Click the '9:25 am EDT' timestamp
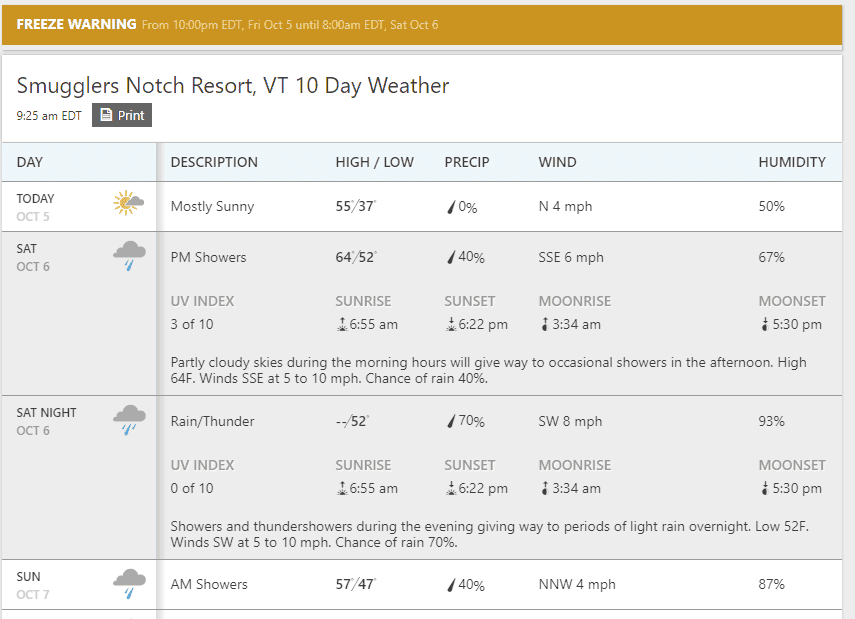The image size is (855, 619). pyautogui.click(x=49, y=116)
